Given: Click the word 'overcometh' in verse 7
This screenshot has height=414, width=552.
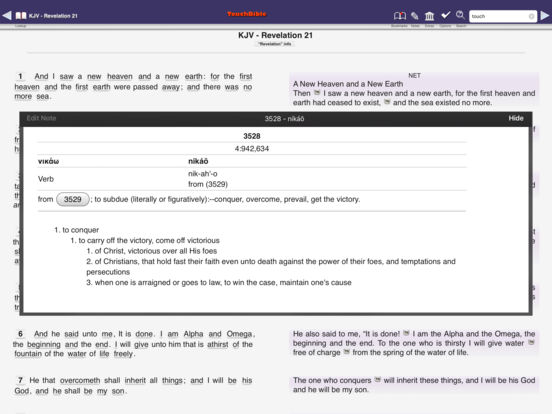Looking at the screenshot, I should point(80,381).
